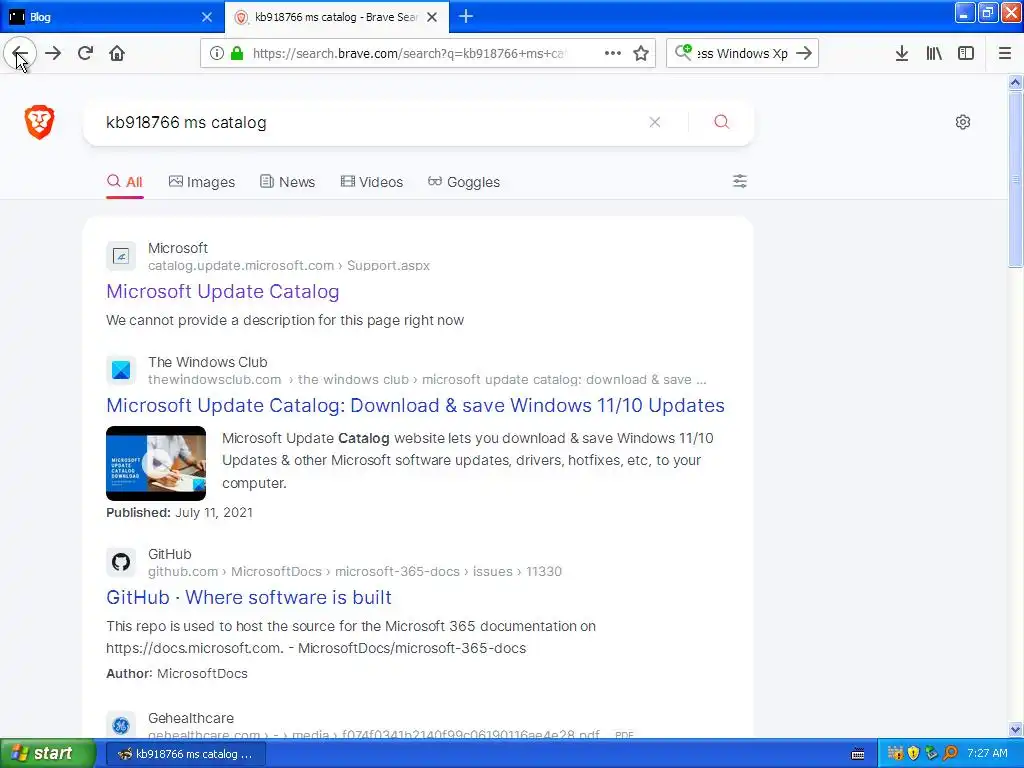1024x768 pixels.
Task: Open Brave Search settings gear
Action: (x=963, y=122)
